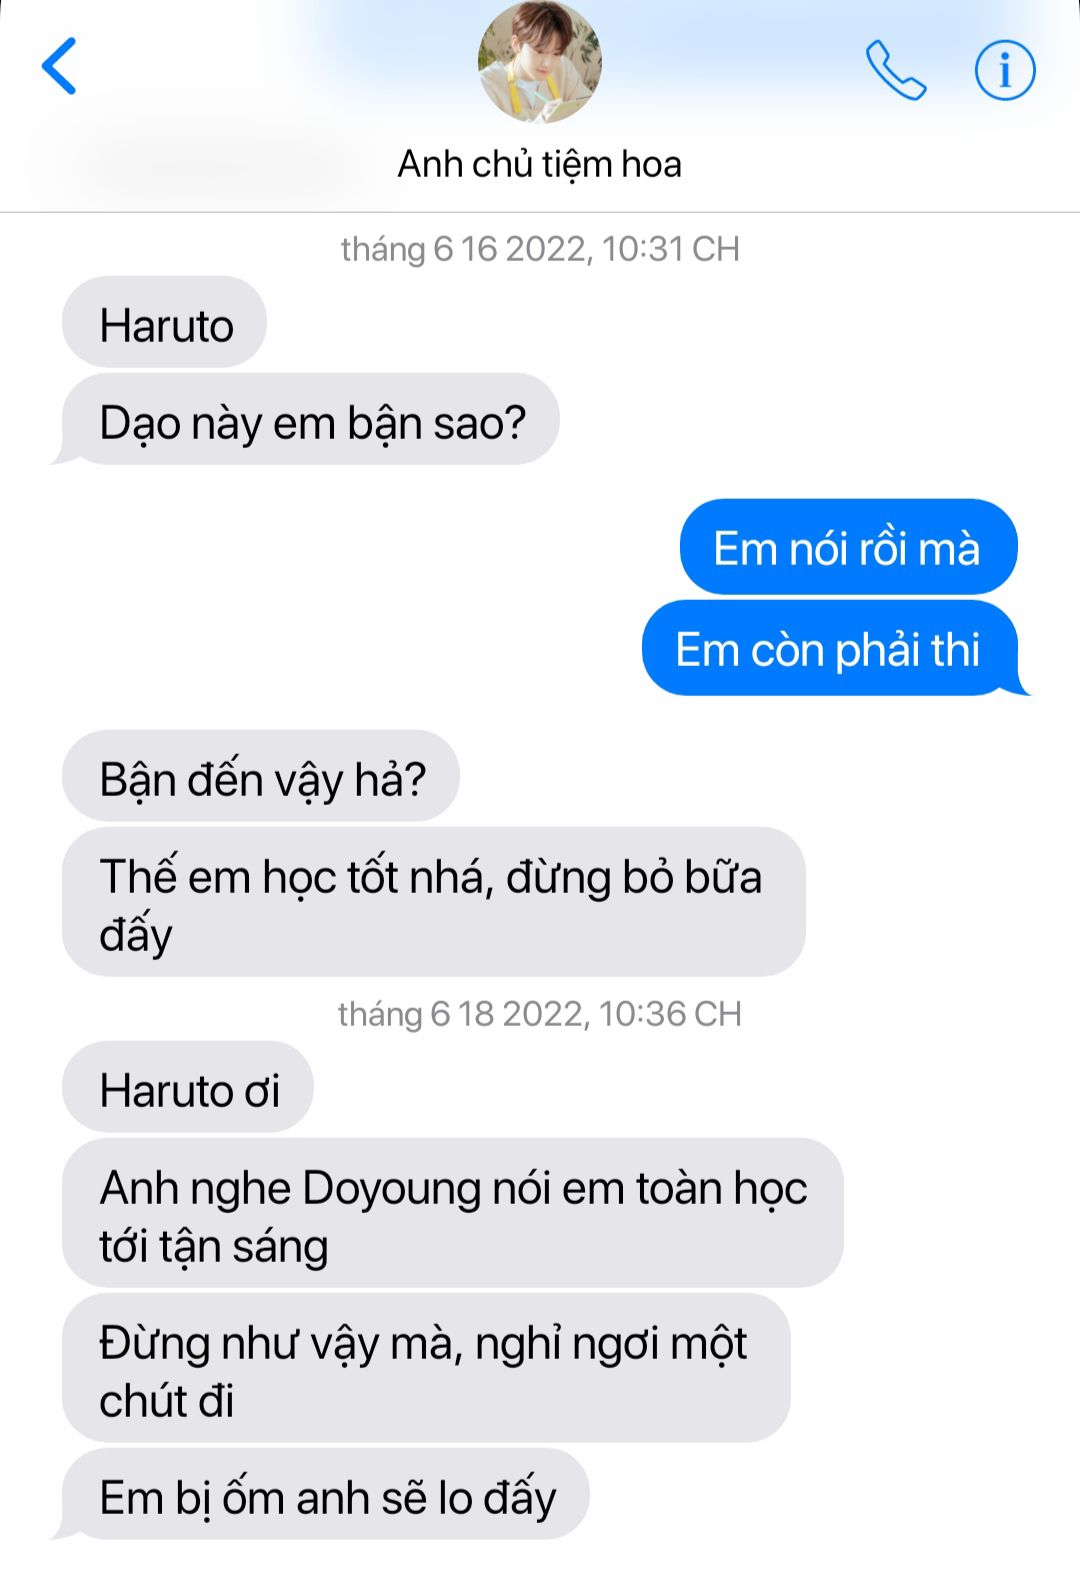Tap blank area below the last message
Image resolution: width=1080 pixels, height=1571 pixels.
540,1557
